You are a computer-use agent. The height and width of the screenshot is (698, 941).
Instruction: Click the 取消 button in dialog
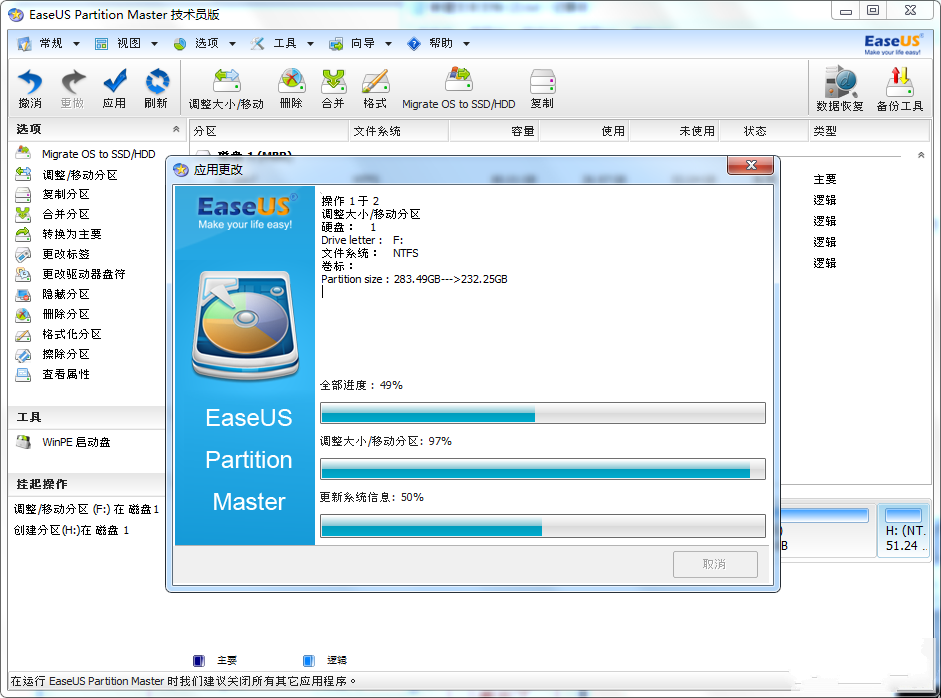coord(715,564)
